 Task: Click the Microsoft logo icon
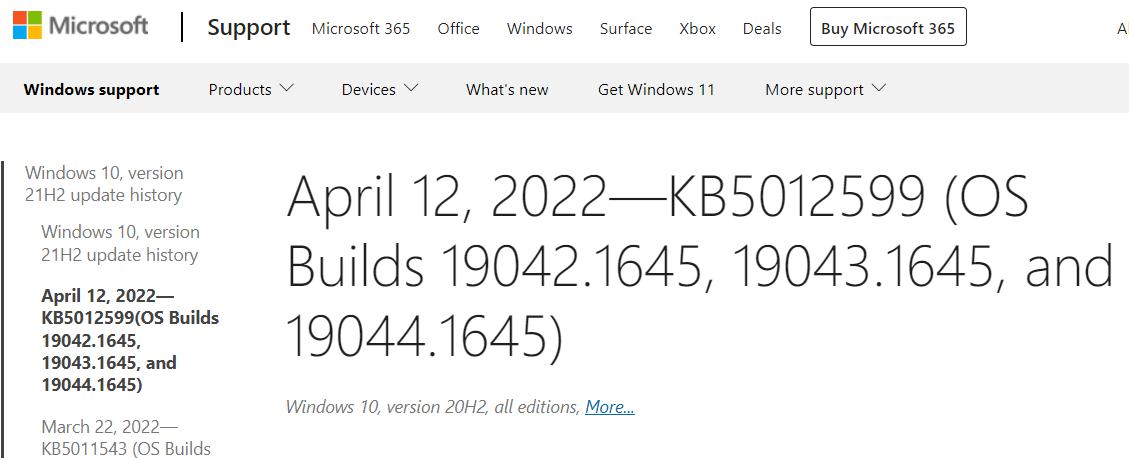pyautogui.click(x=27, y=26)
